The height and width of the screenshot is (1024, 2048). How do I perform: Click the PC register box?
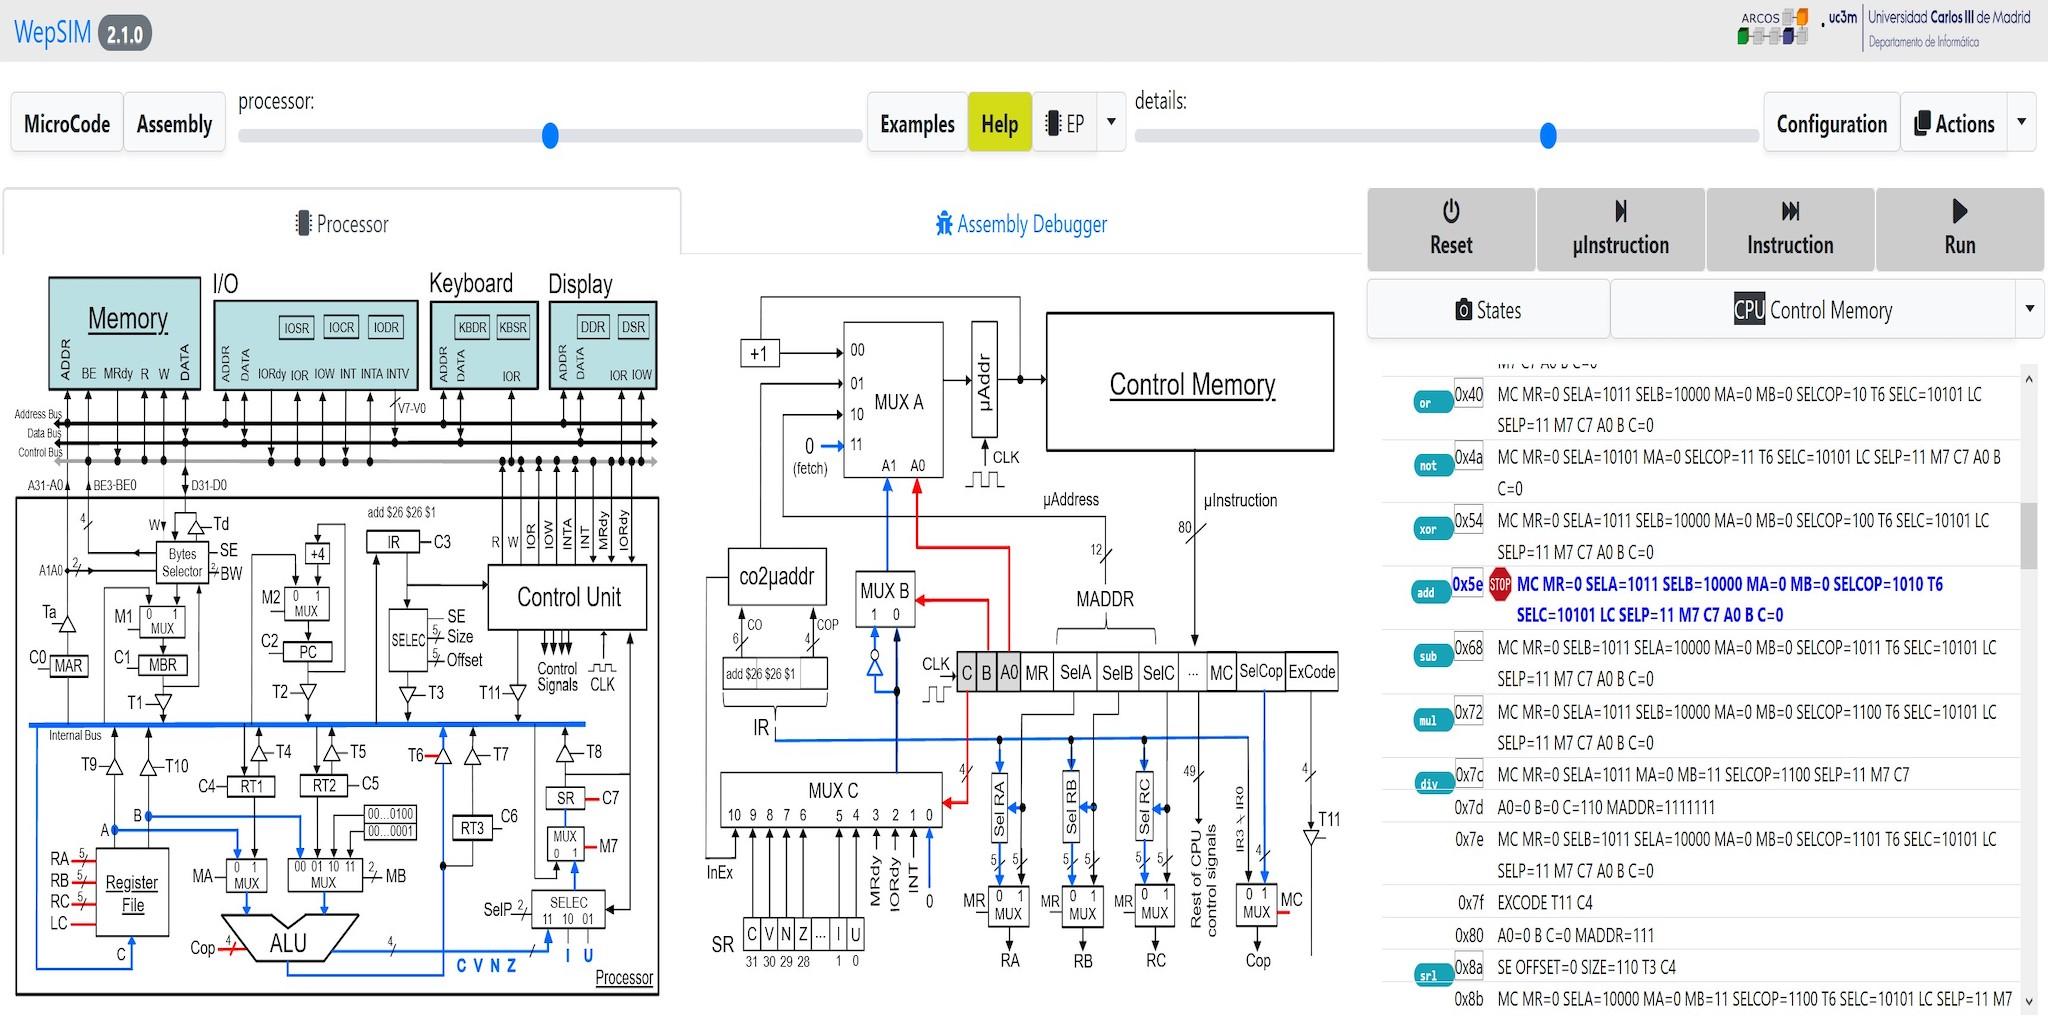307,651
